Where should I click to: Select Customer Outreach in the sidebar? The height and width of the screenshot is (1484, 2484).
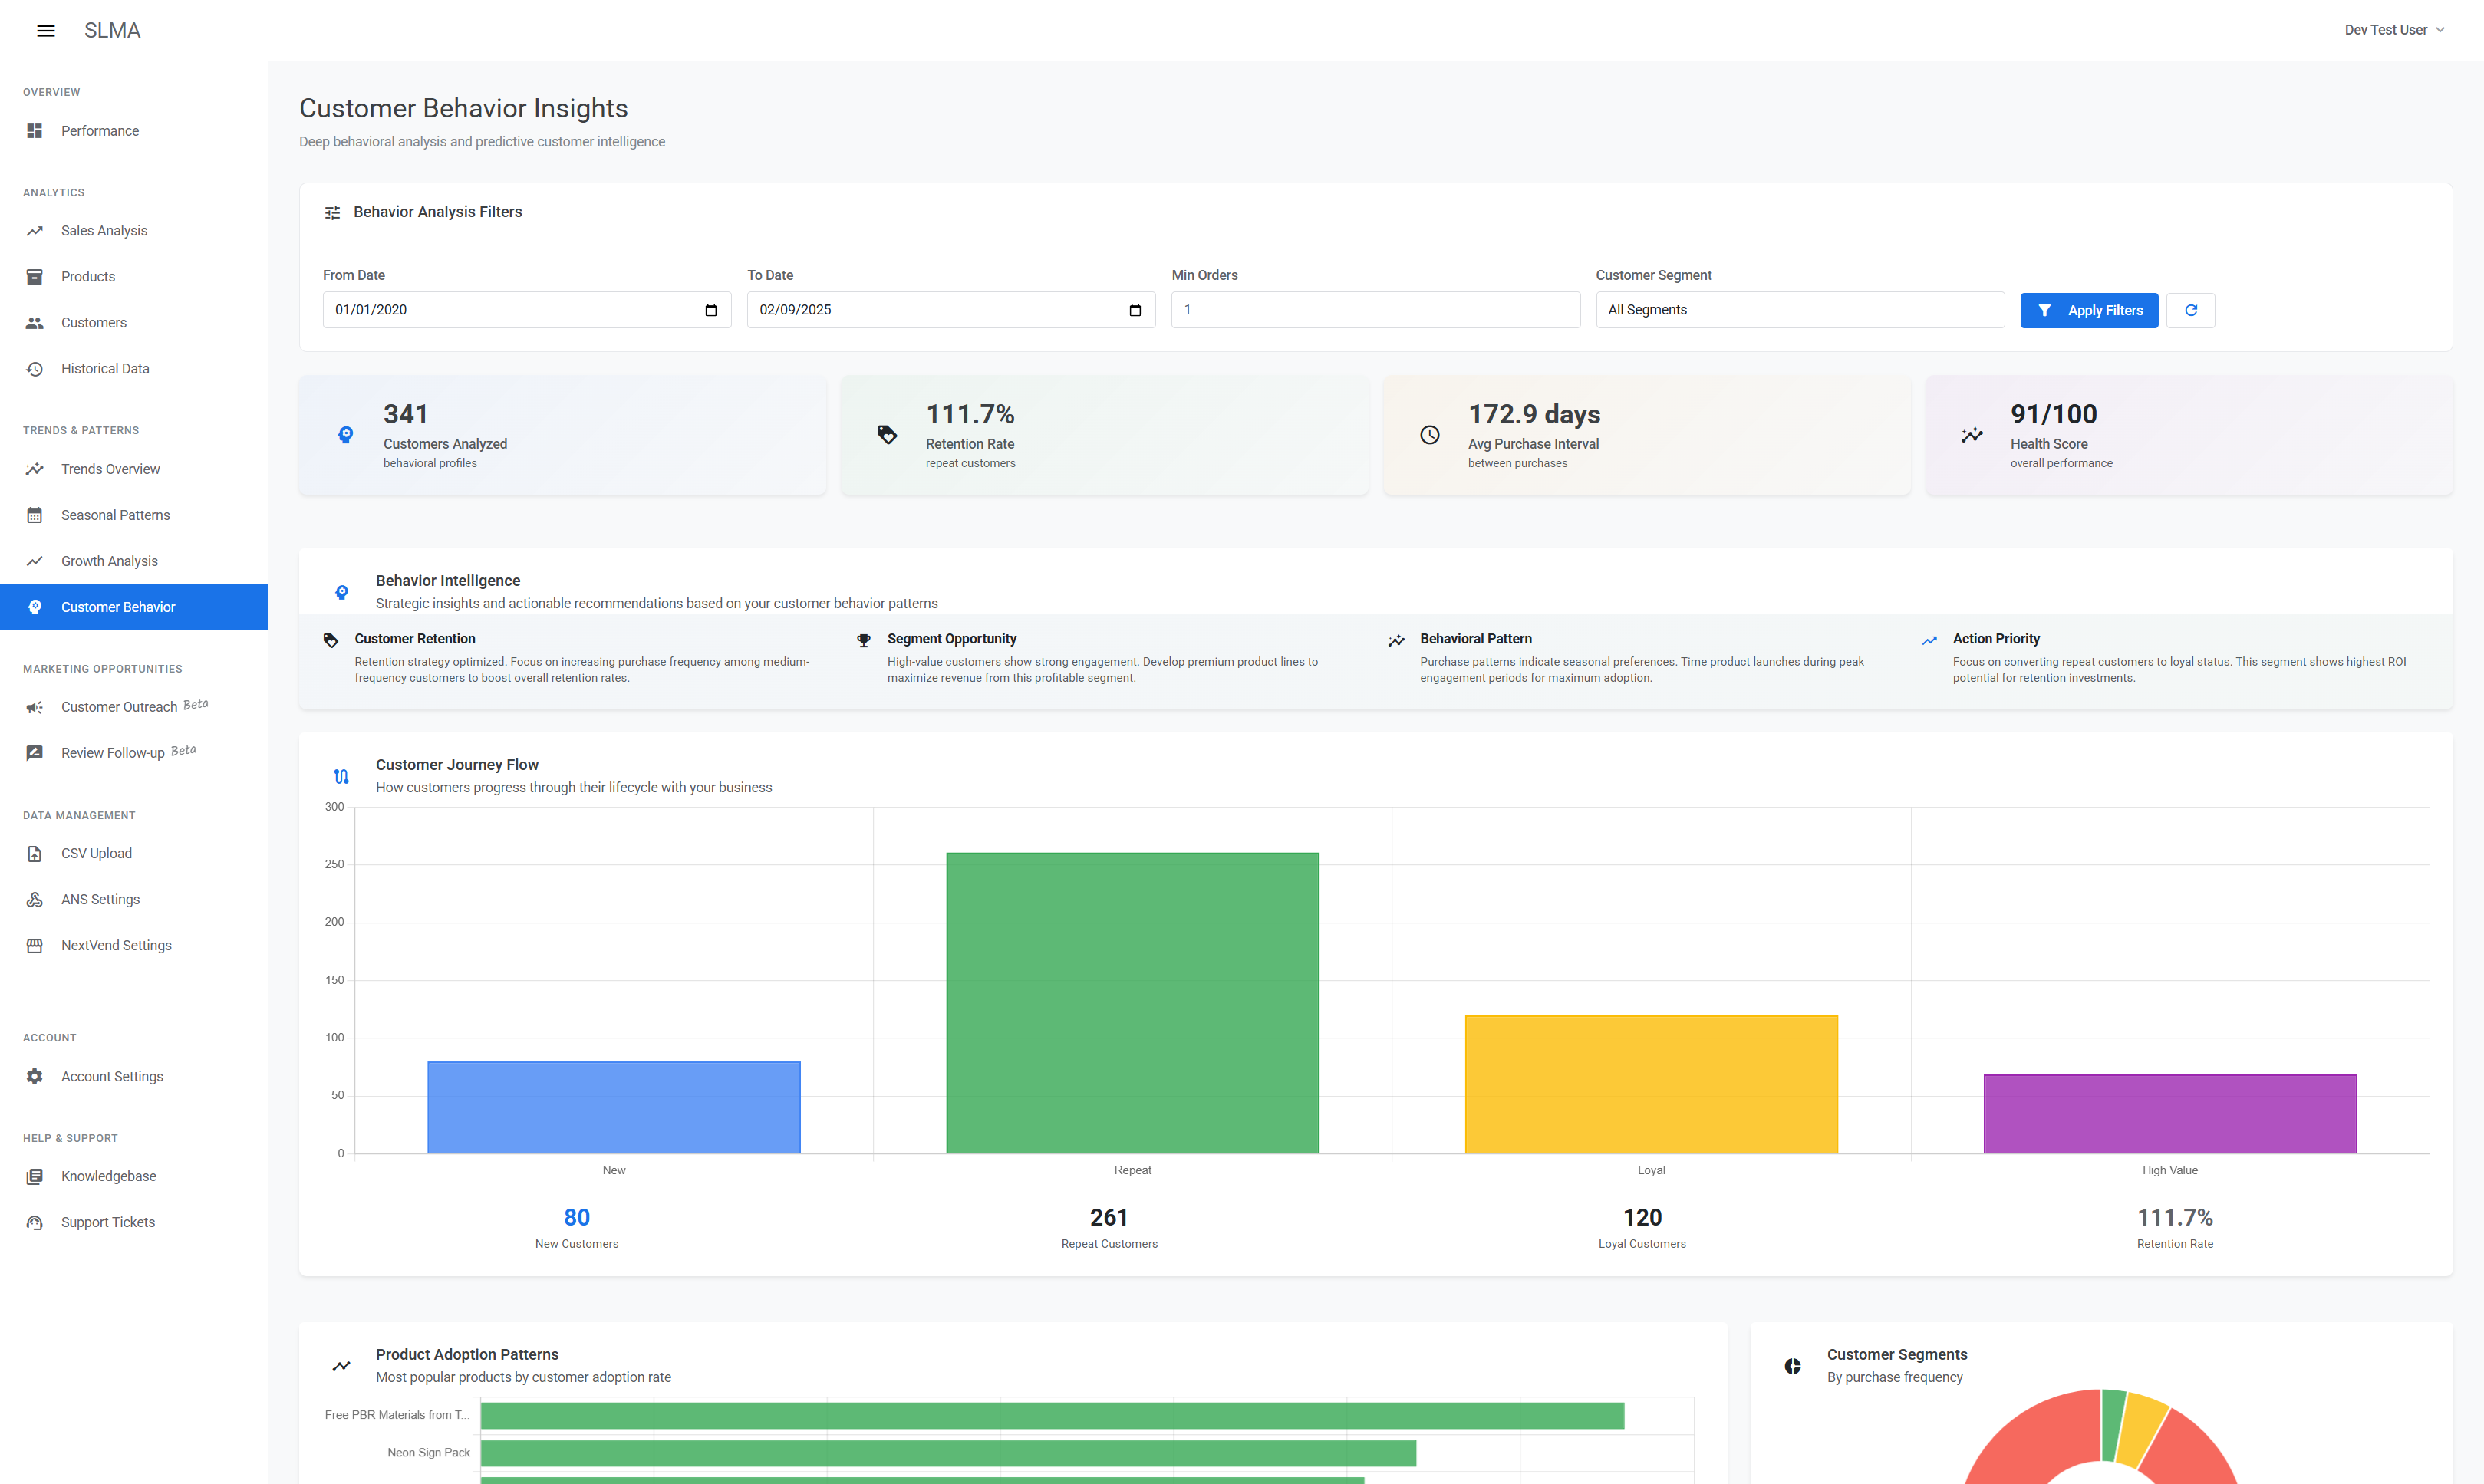[134, 707]
